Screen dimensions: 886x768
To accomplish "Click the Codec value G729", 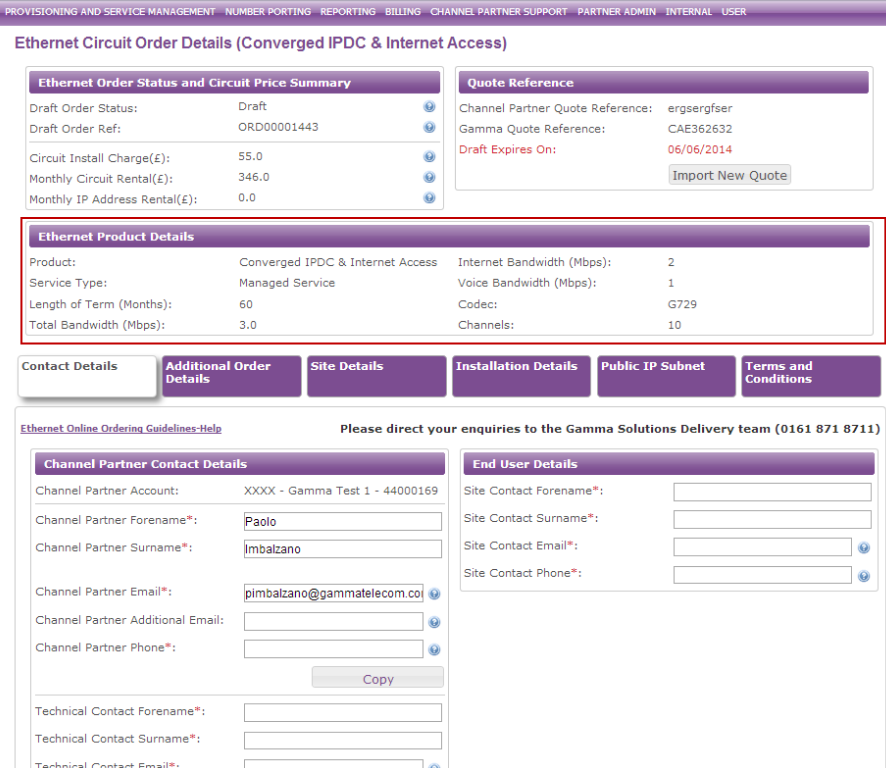I will click(682, 304).
